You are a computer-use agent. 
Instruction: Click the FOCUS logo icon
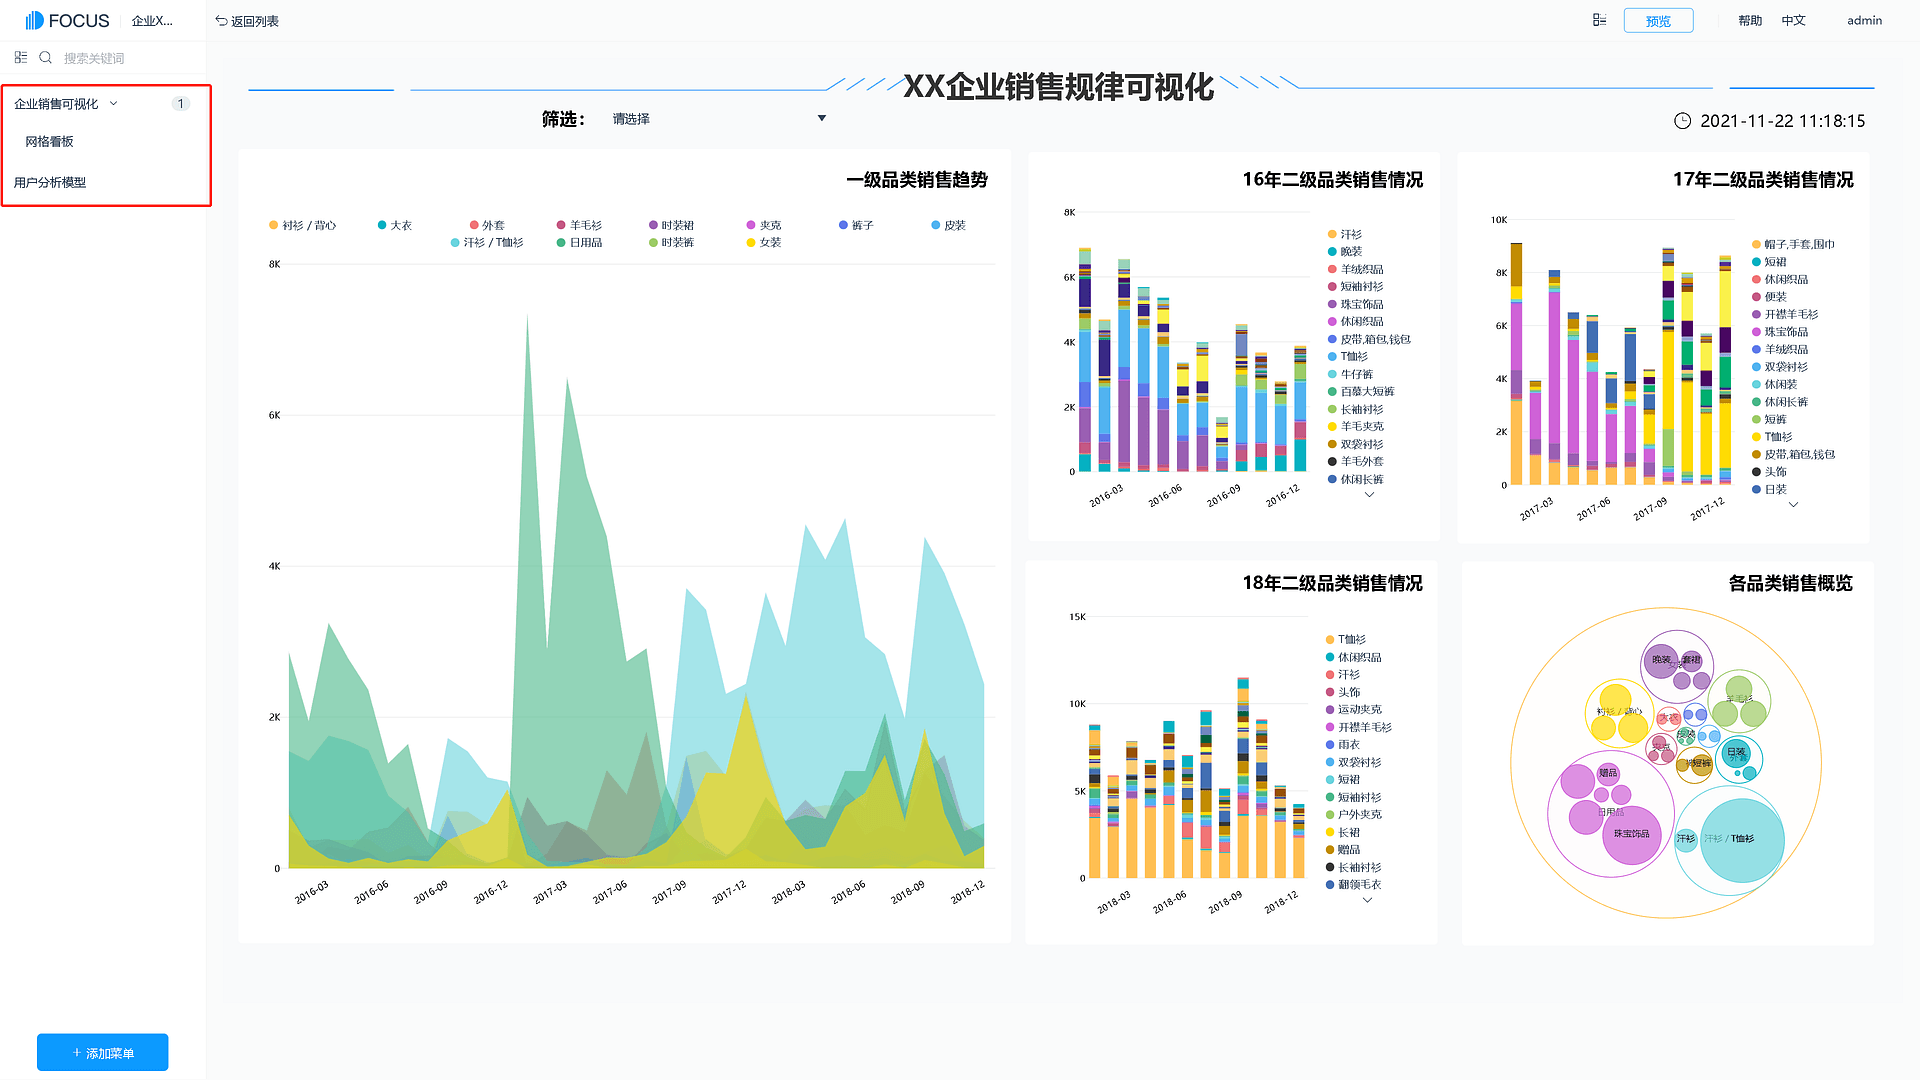click(34, 20)
